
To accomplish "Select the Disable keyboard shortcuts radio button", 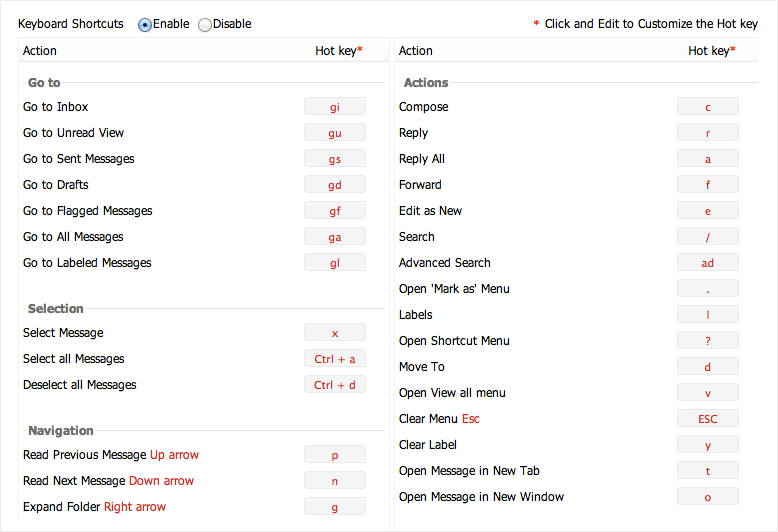I will [x=205, y=25].
